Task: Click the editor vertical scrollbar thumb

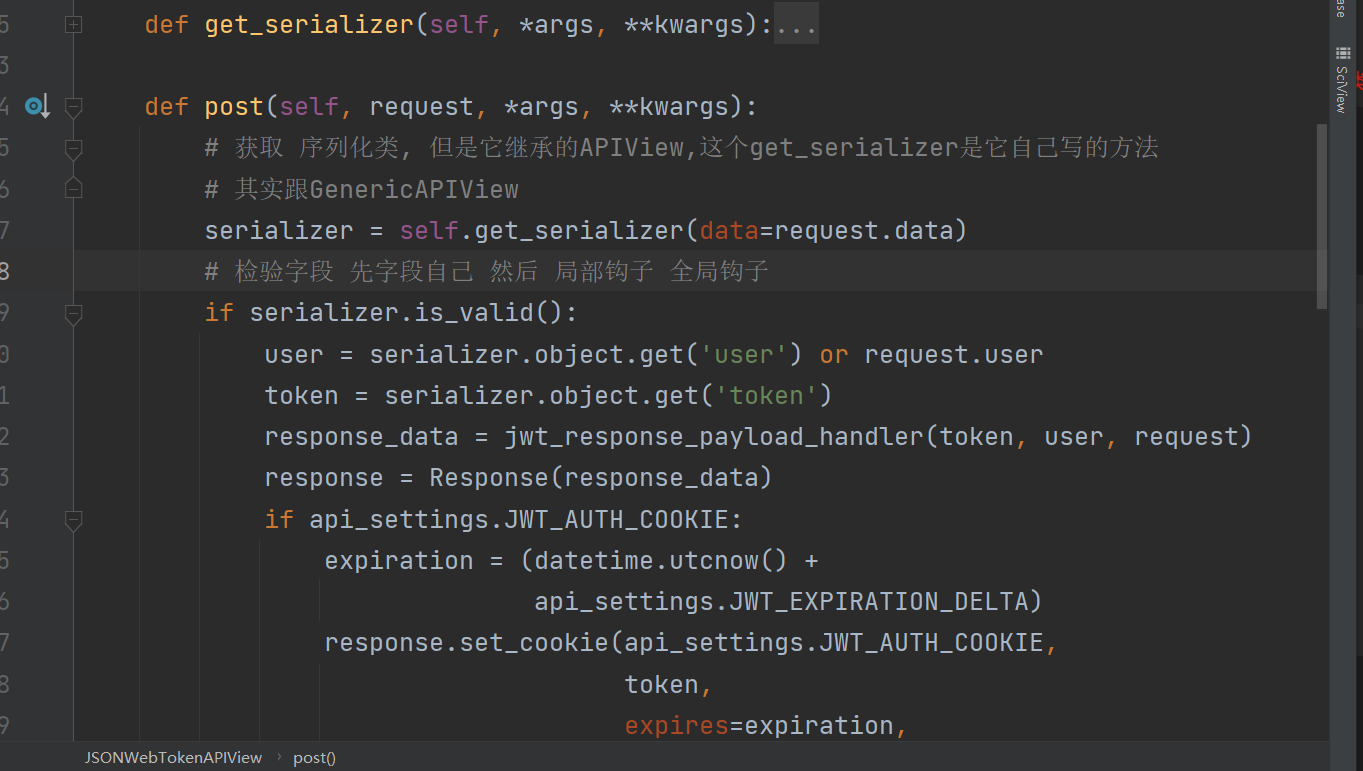Action: pos(1322,215)
